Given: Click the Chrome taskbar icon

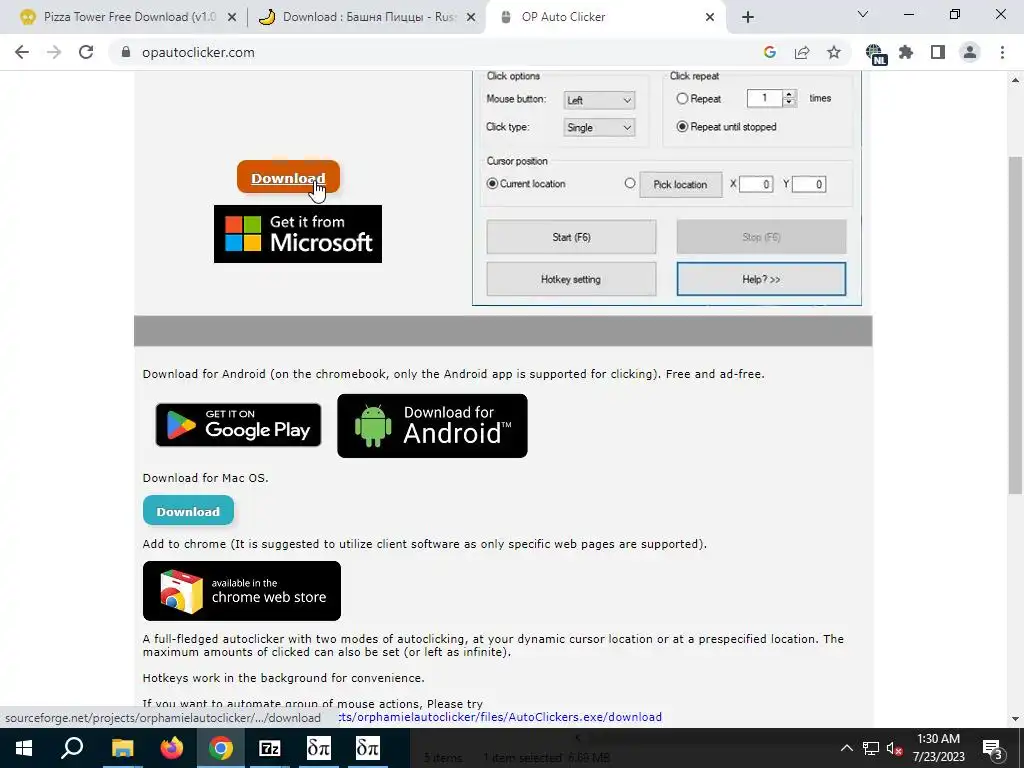Looking at the screenshot, I should pos(221,748).
